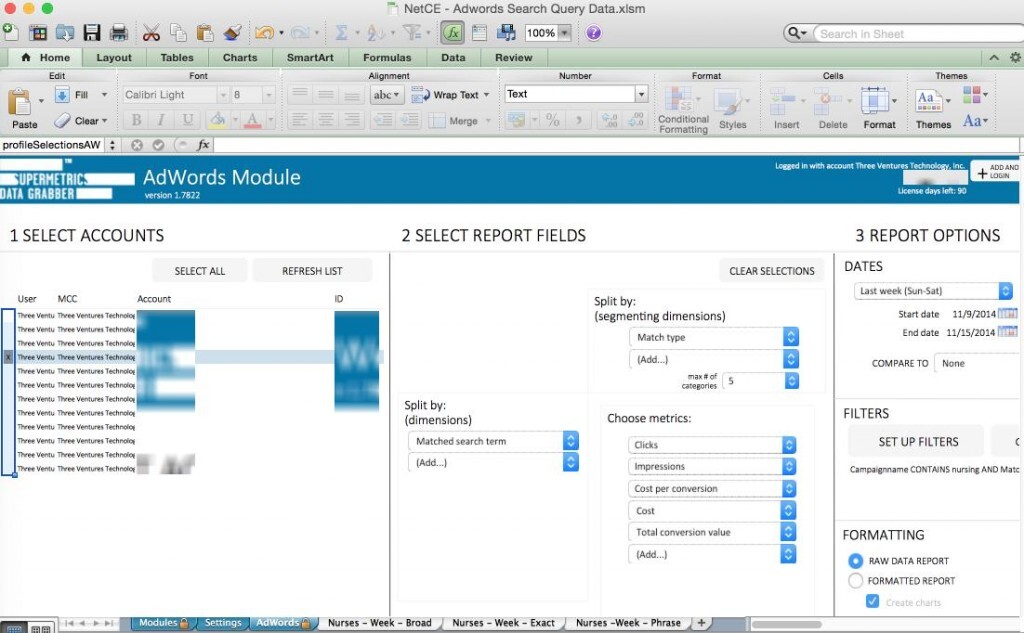1024x633 pixels.
Task: Open the Formulas ribbon tab
Action: point(387,57)
